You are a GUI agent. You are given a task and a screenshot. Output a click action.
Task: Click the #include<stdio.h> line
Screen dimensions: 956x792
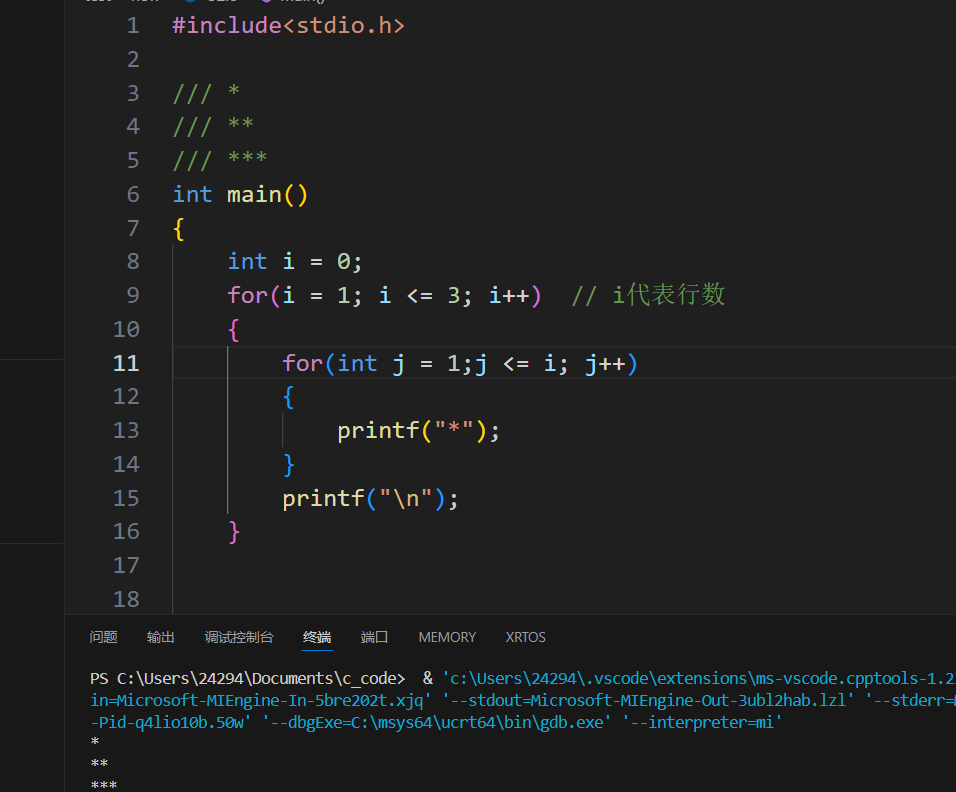coord(288,26)
